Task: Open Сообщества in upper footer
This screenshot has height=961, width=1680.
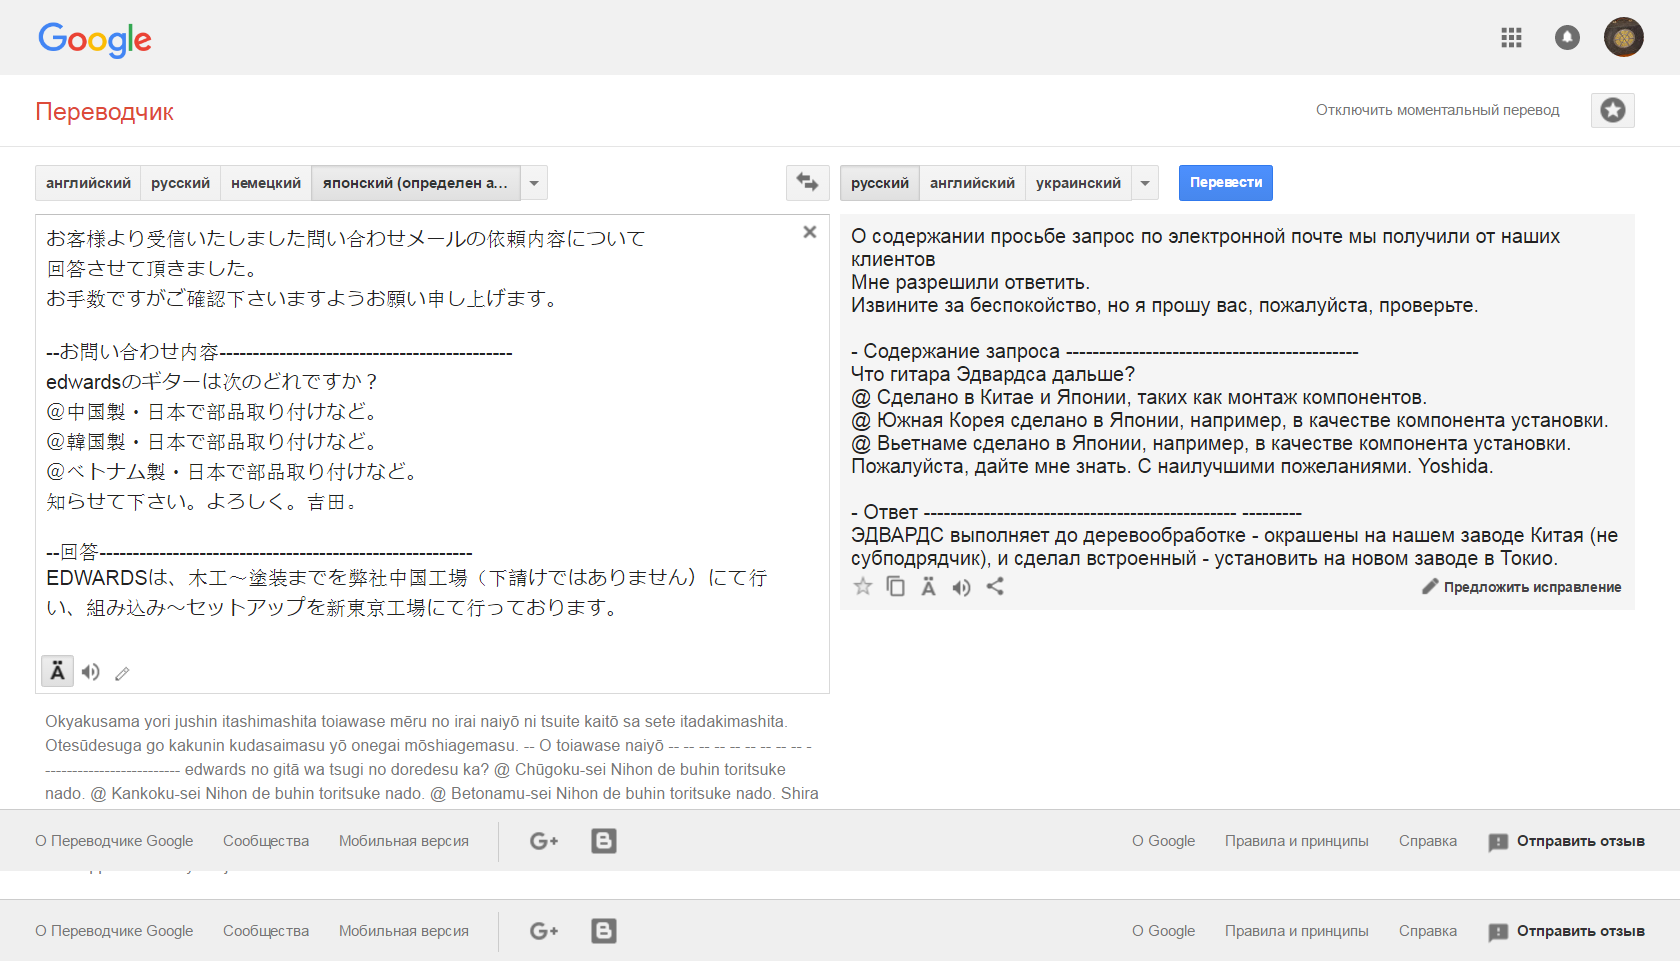Action: 266,841
